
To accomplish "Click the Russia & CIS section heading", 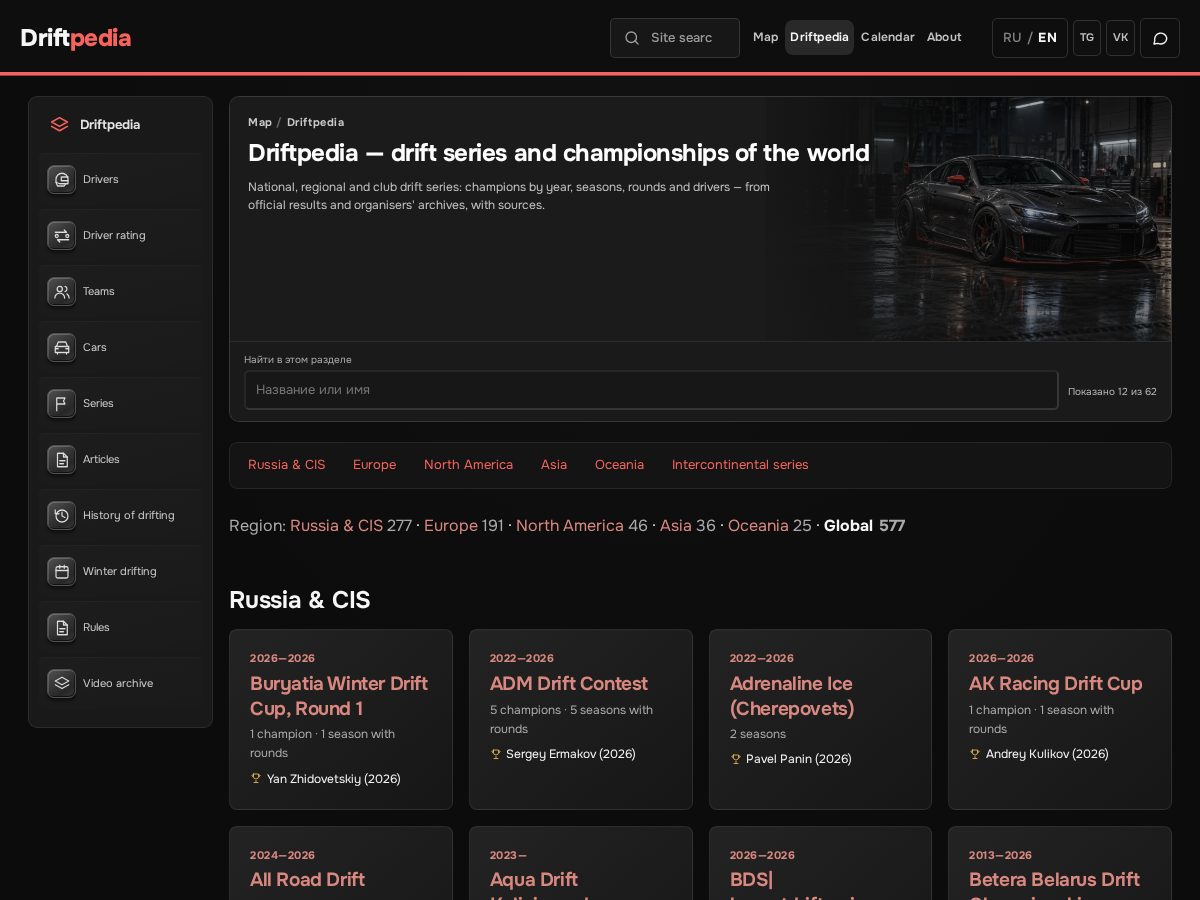I will coord(300,600).
